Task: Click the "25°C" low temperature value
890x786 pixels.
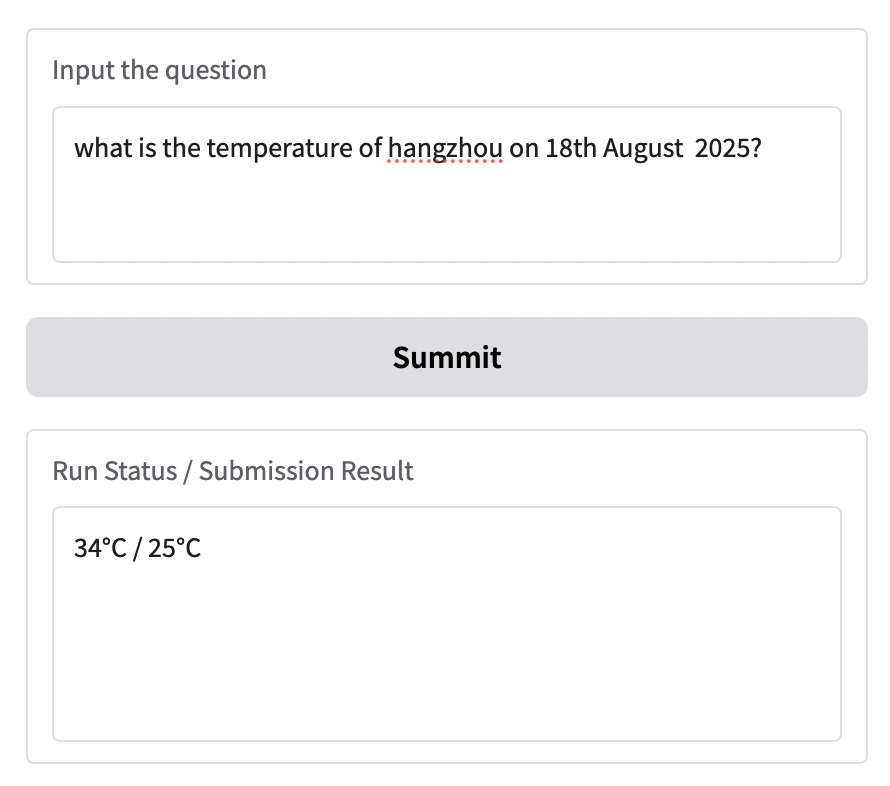Action: [x=175, y=548]
